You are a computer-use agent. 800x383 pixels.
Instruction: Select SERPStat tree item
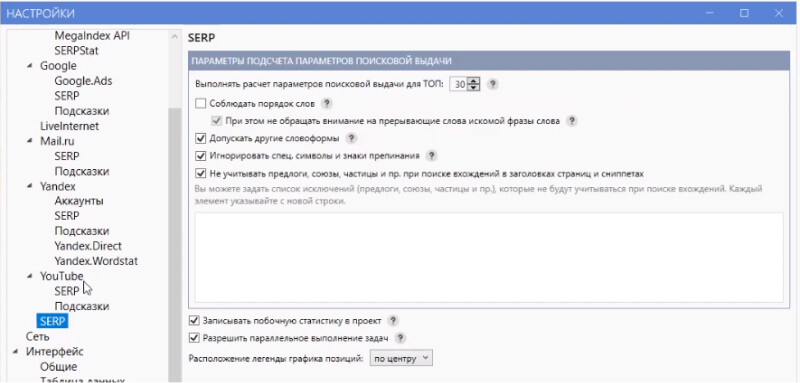pos(77,51)
